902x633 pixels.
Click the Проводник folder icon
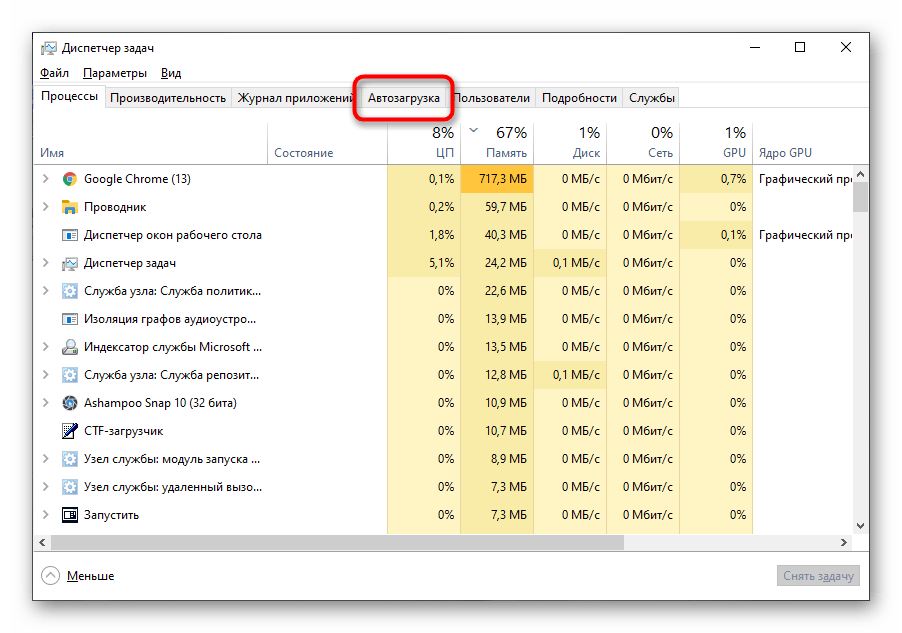pos(70,207)
